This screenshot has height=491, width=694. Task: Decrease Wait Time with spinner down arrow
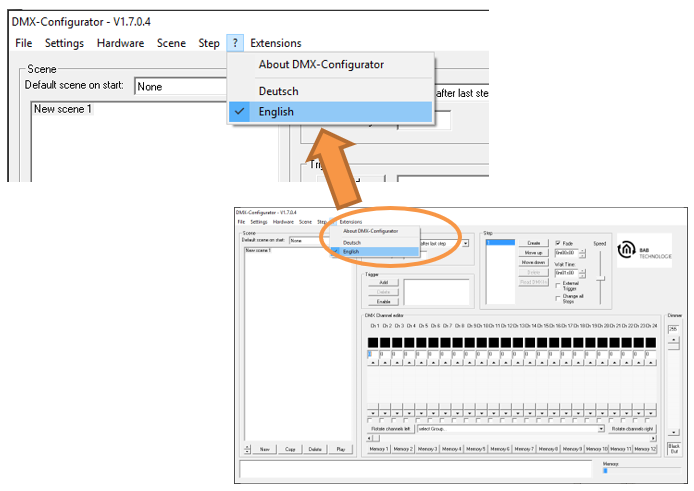pyautogui.click(x=582, y=275)
